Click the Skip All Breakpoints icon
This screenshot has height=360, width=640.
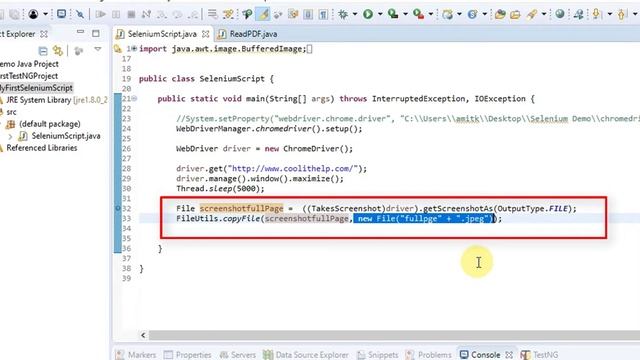pos(80,15)
